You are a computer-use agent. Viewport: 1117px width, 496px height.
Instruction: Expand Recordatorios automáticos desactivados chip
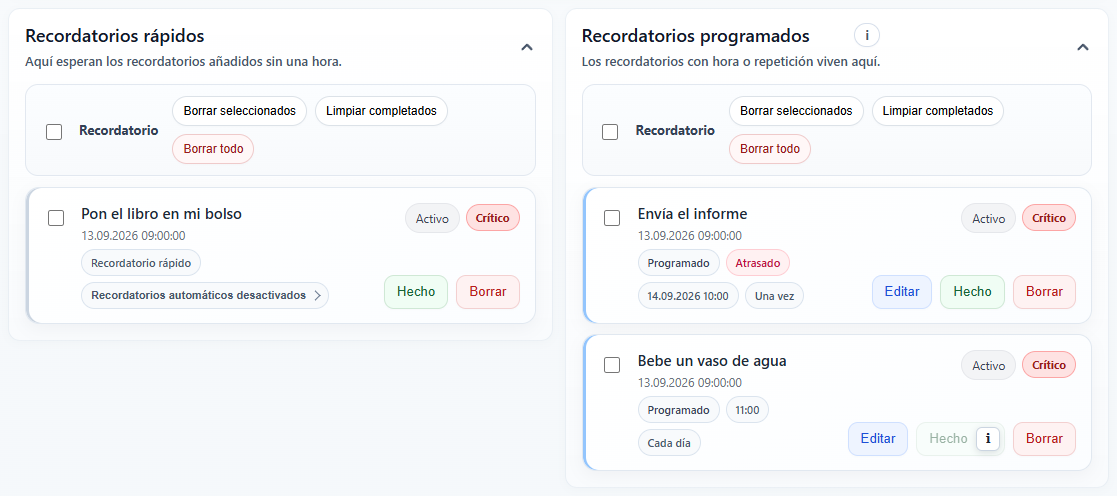pyautogui.click(x=205, y=295)
